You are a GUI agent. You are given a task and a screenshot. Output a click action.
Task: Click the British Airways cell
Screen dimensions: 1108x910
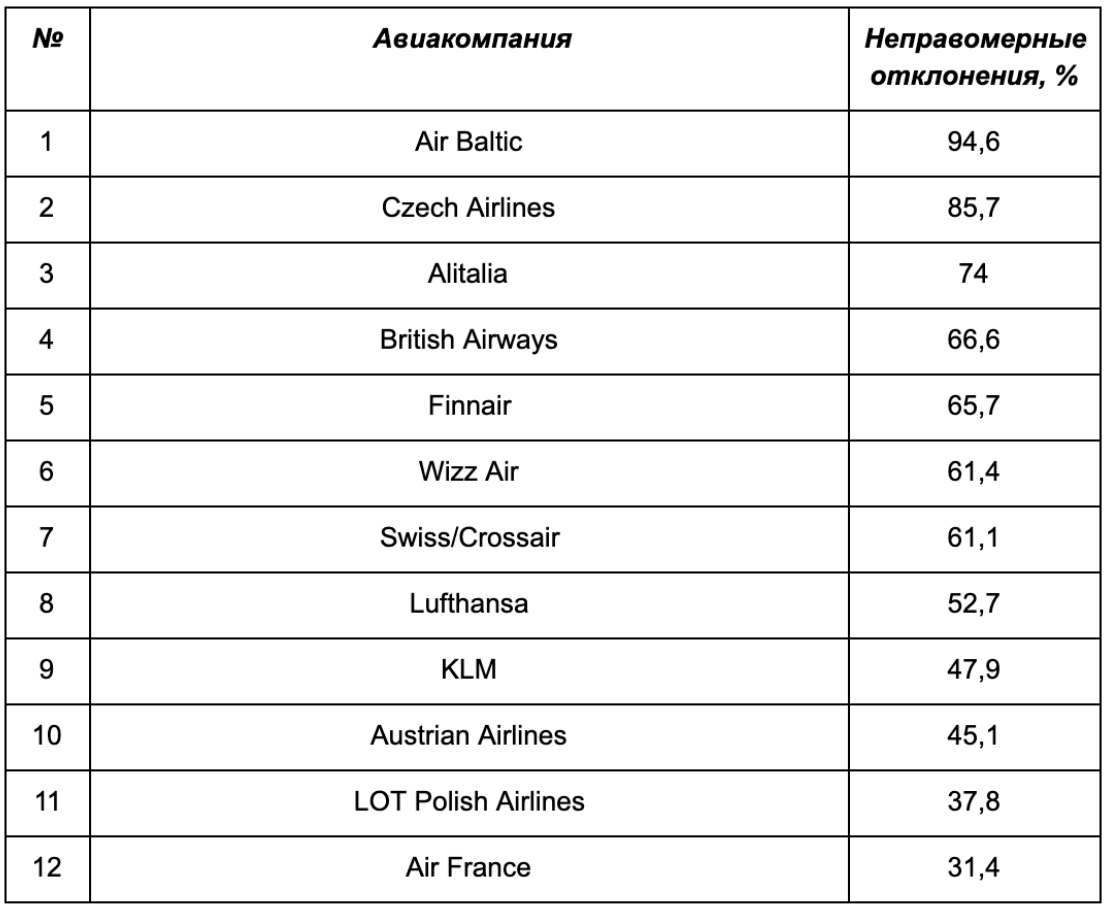(x=468, y=340)
